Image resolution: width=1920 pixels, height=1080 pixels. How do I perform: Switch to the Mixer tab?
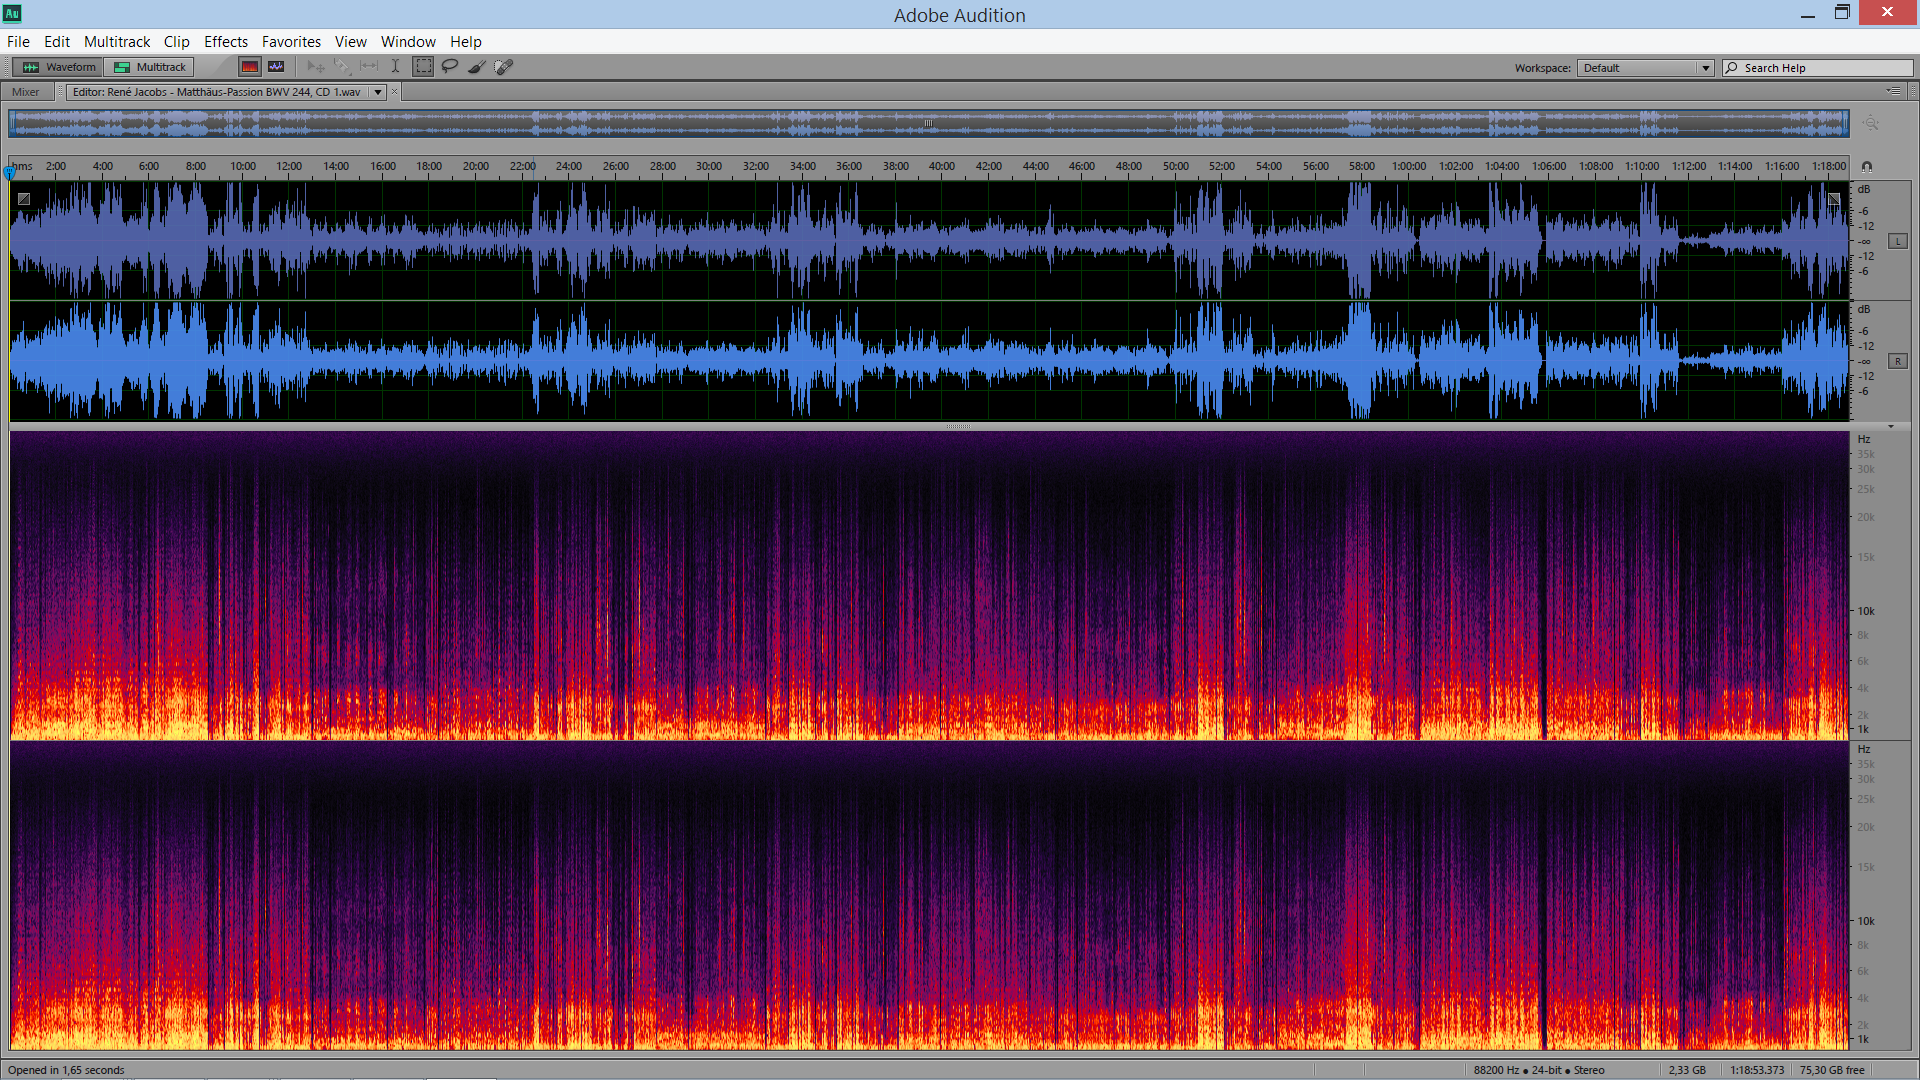tap(26, 92)
